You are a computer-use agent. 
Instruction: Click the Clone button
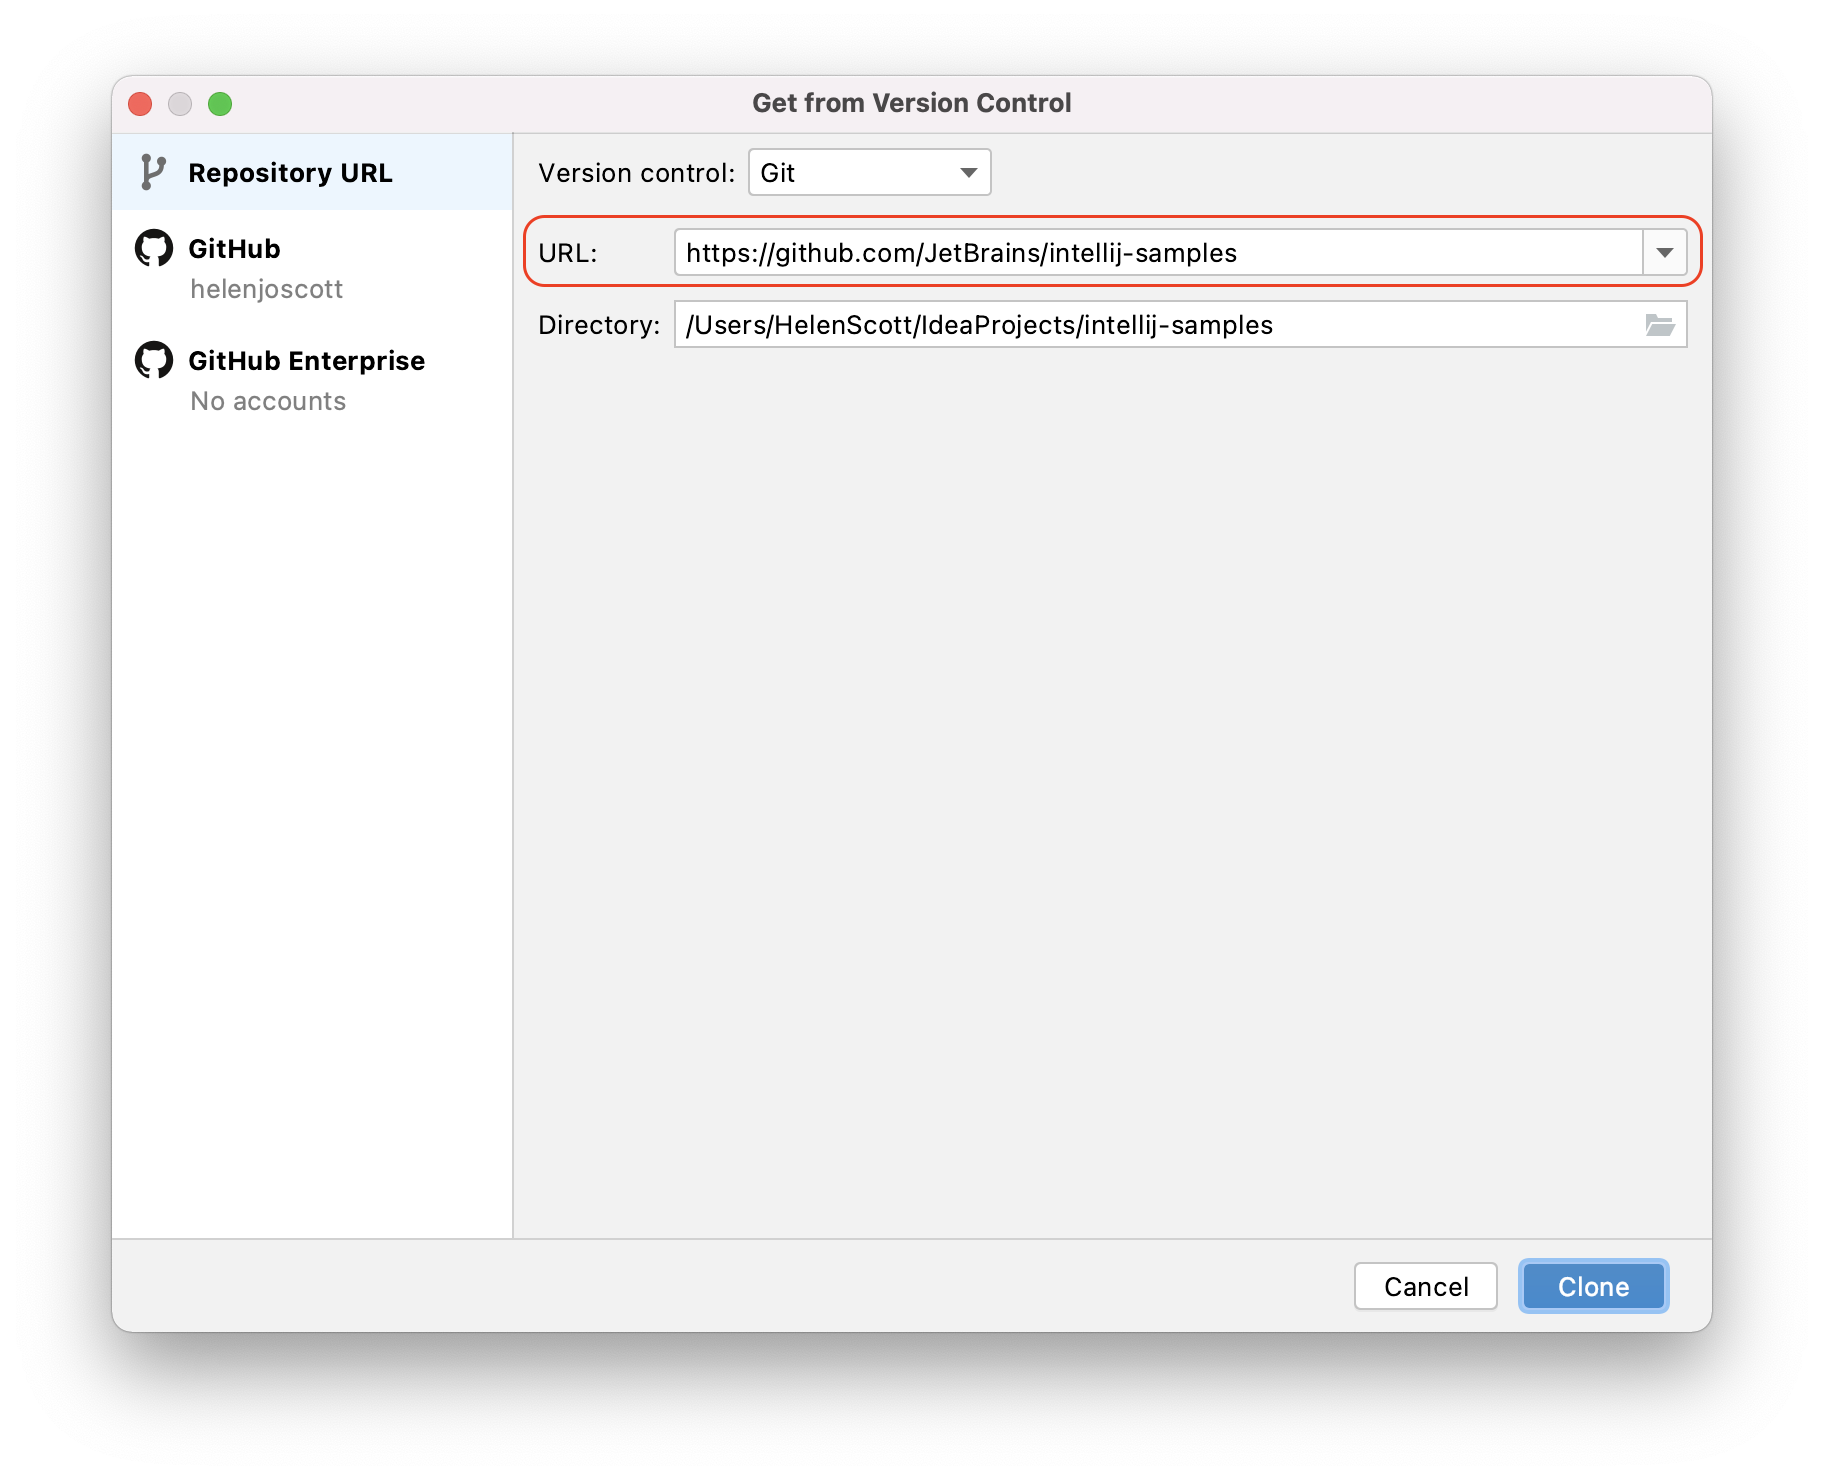click(1593, 1286)
